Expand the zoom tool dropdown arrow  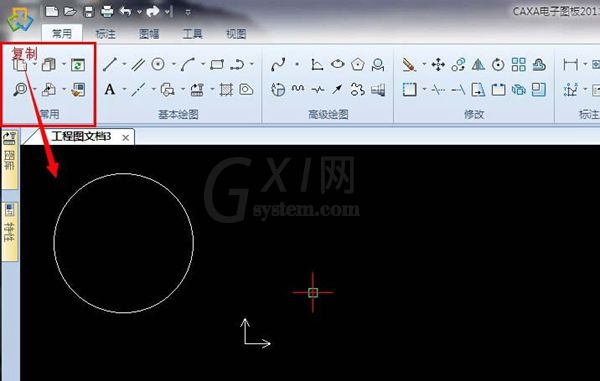34,90
